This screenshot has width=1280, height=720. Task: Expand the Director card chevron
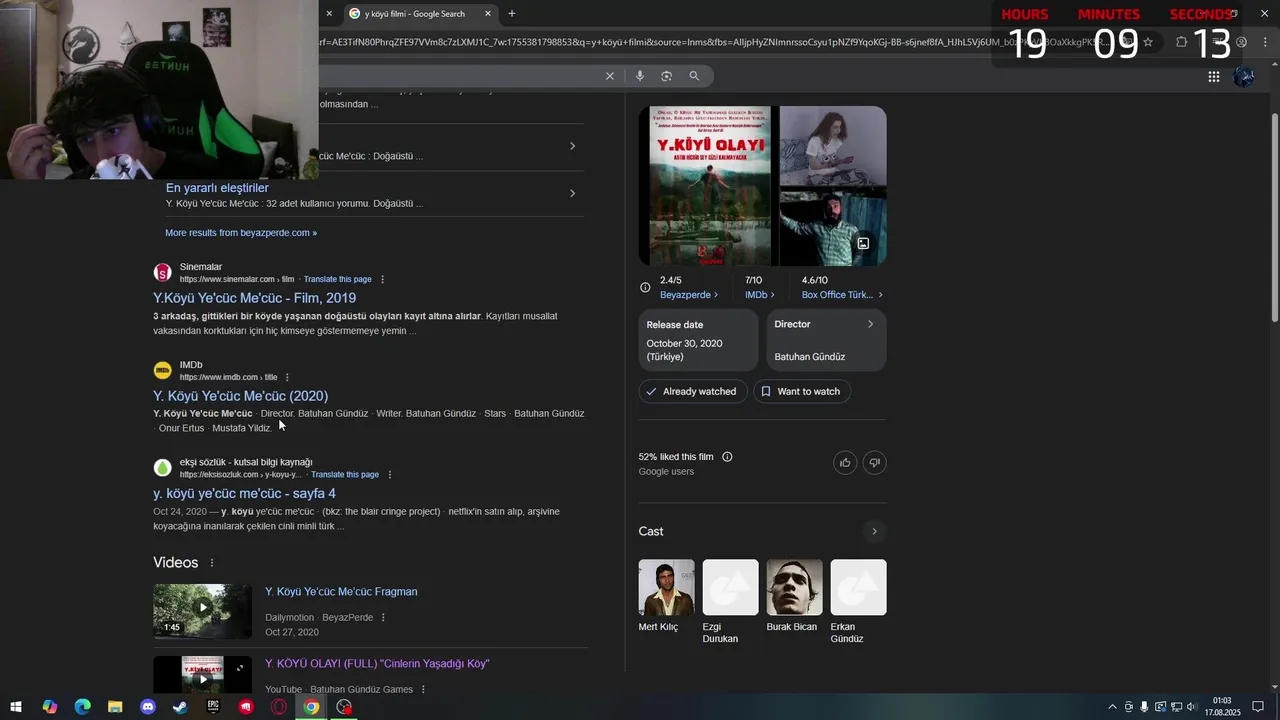point(870,324)
